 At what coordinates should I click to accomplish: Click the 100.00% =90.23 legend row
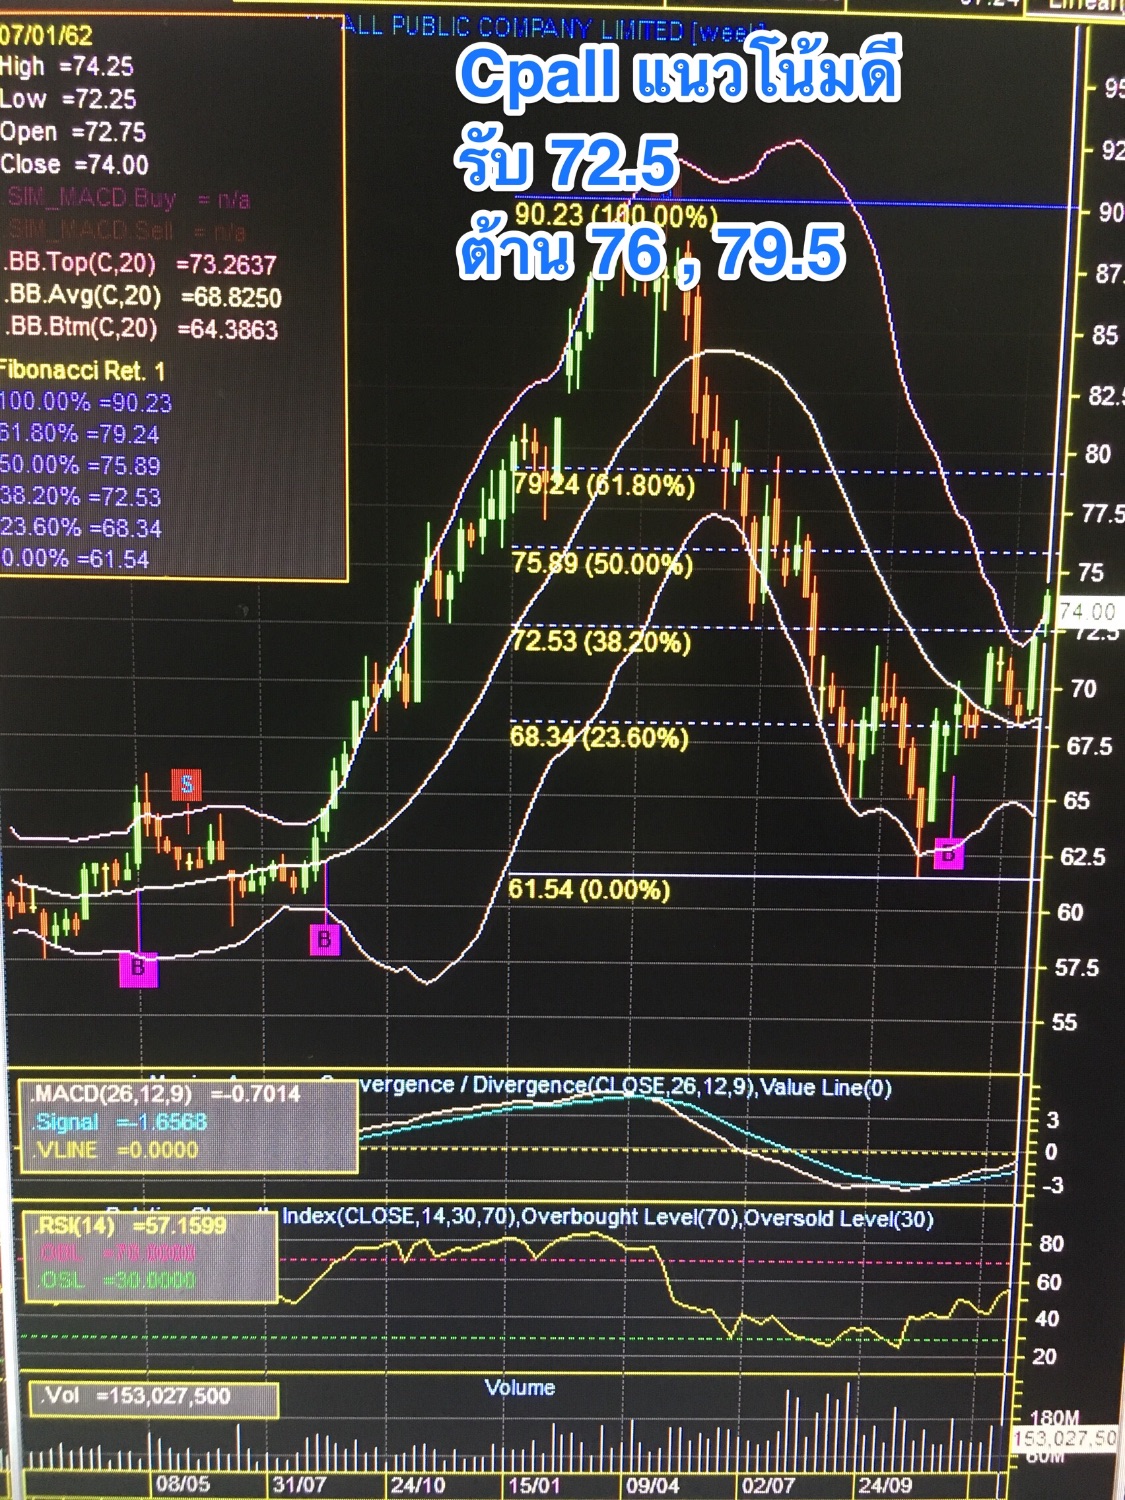(x=86, y=403)
